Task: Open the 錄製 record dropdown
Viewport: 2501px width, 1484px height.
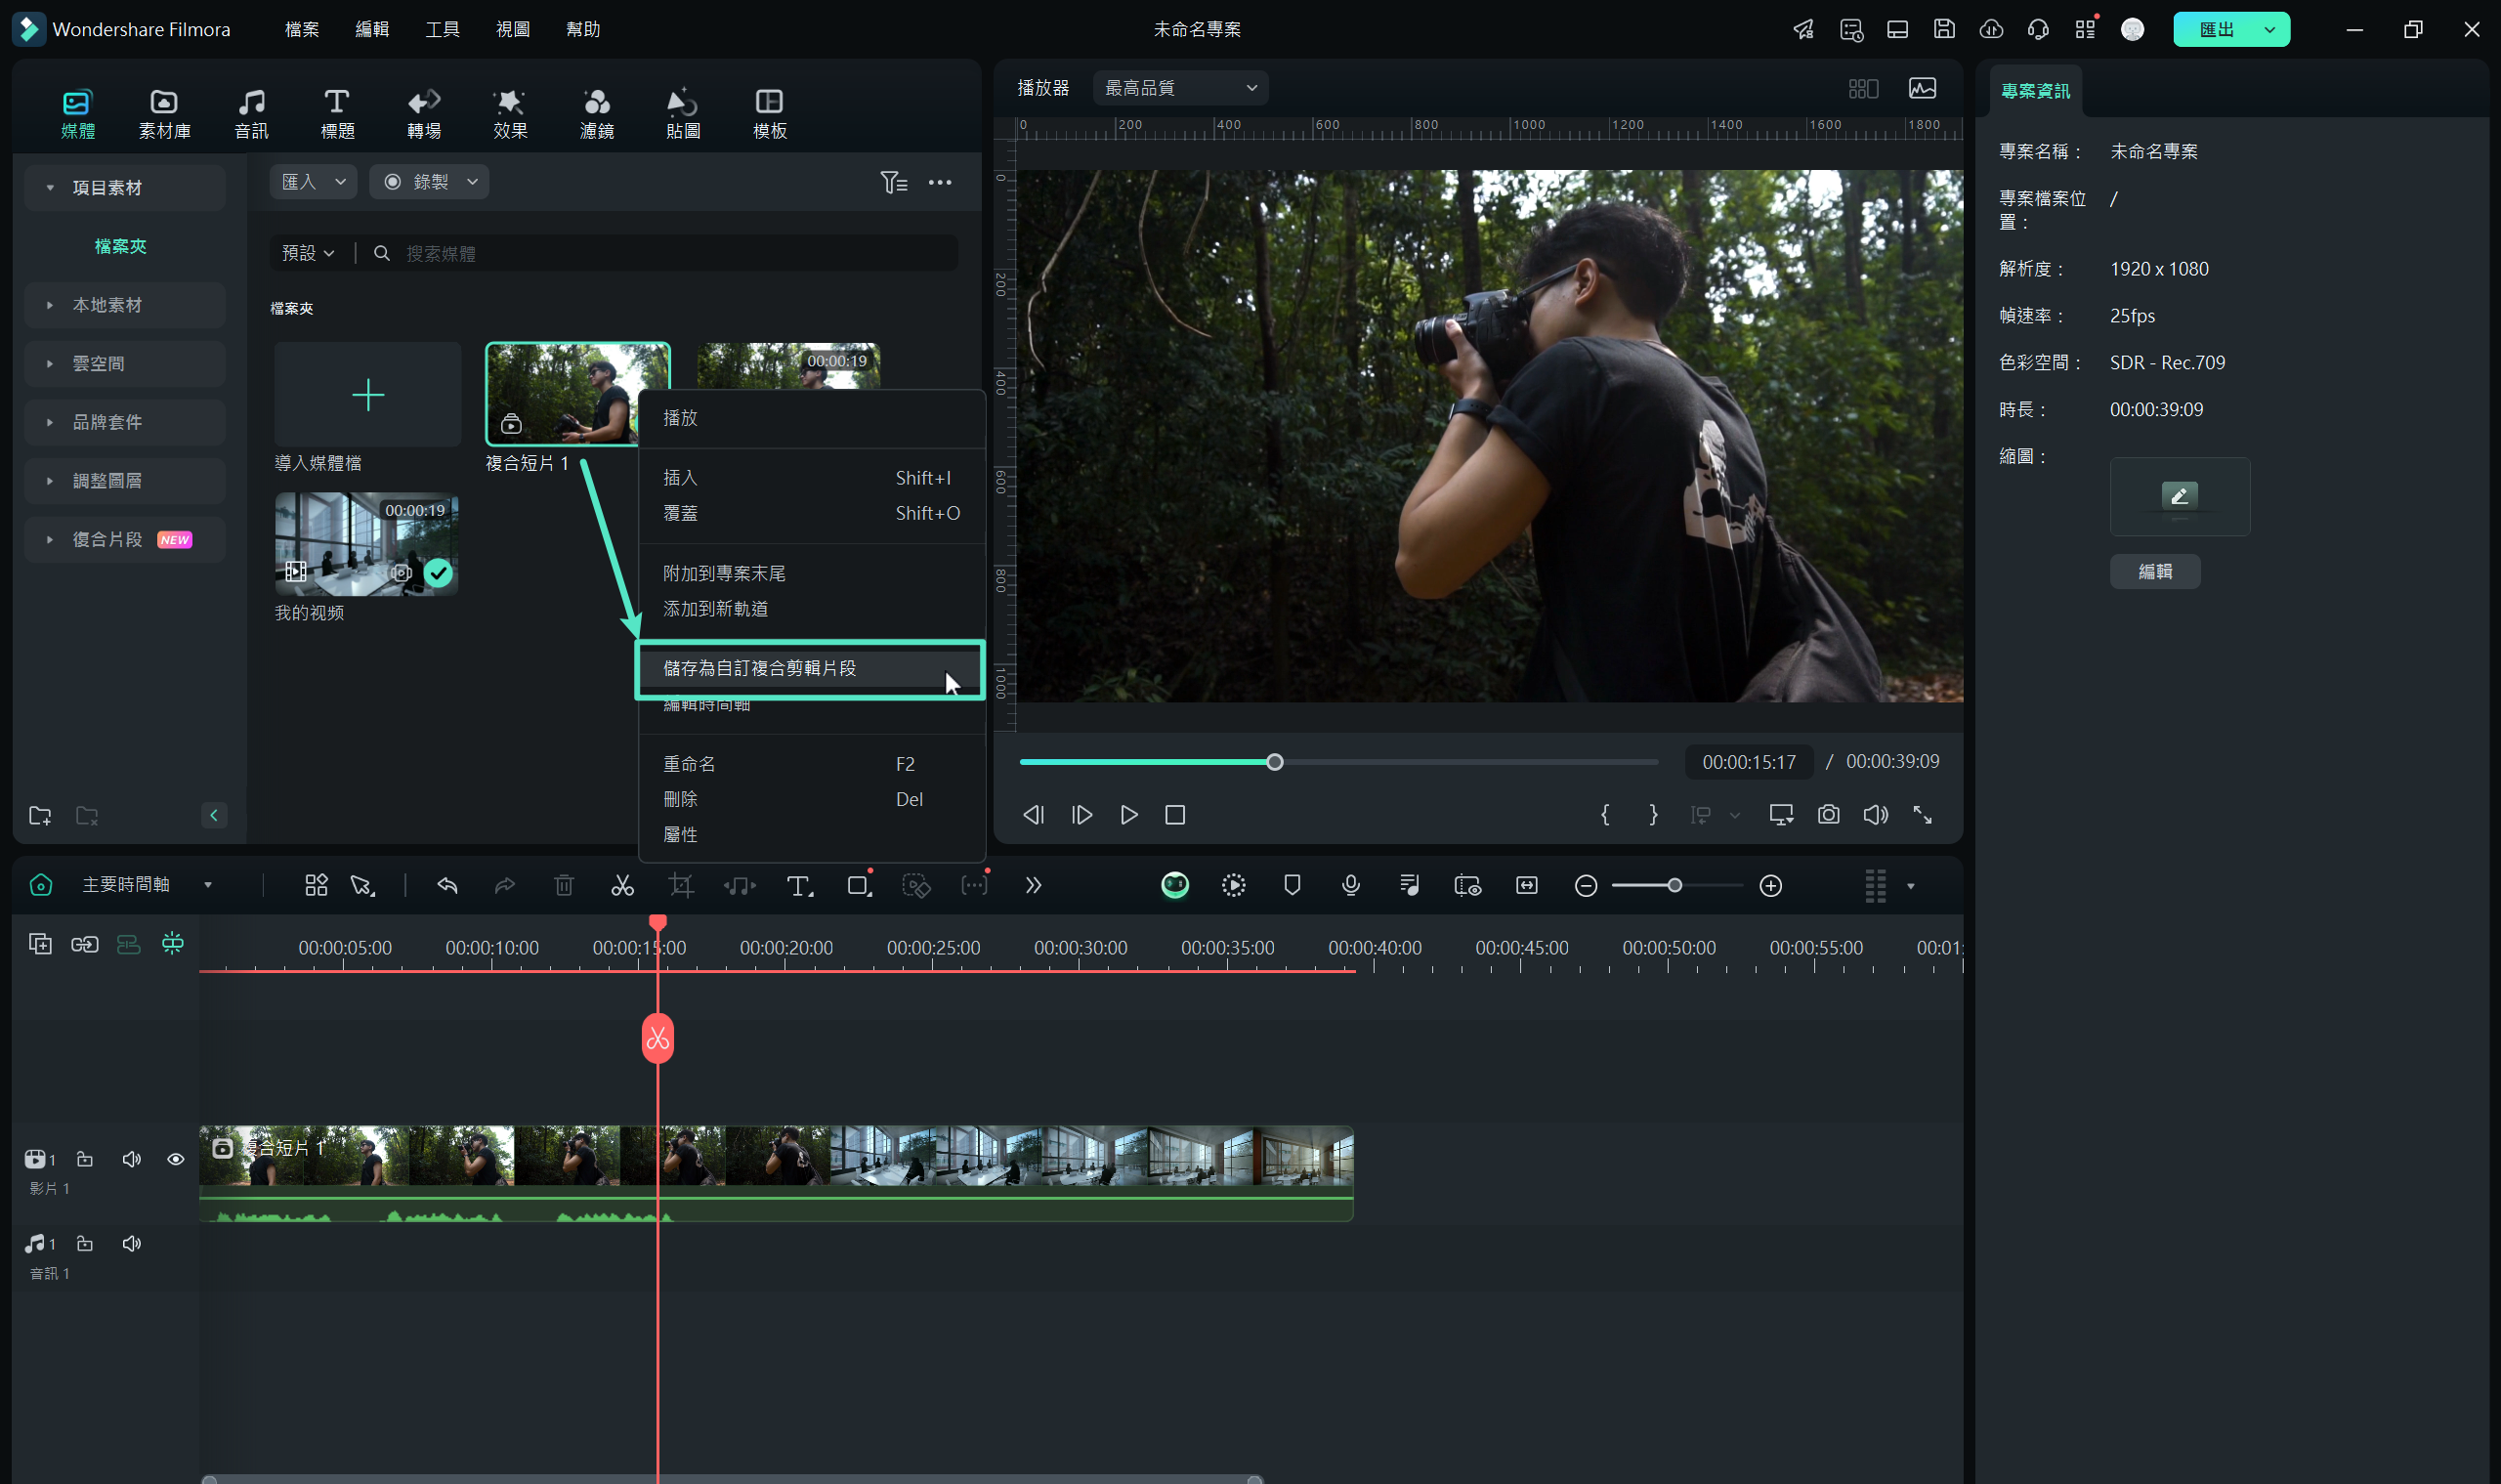Action: pos(429,182)
